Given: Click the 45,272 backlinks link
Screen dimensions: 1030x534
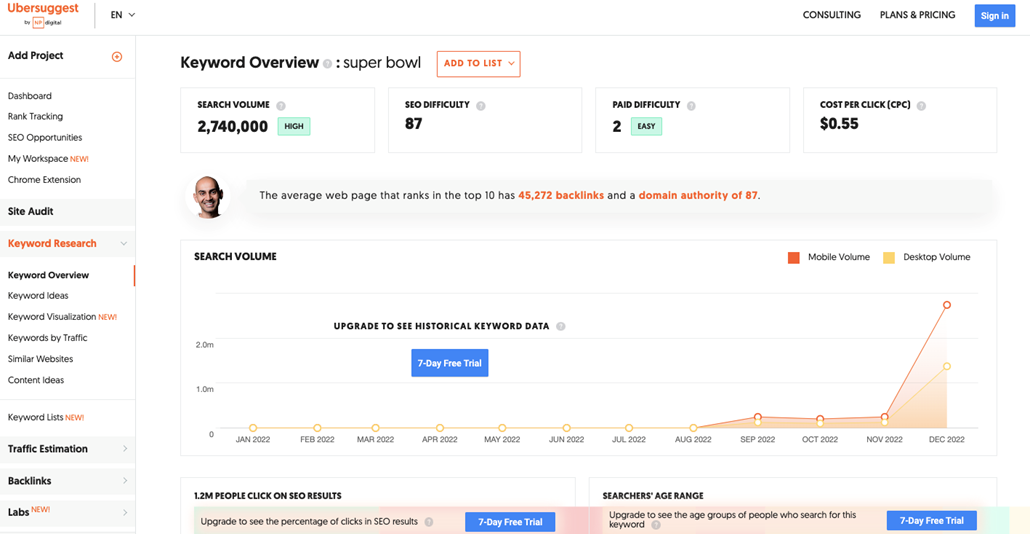Looking at the screenshot, I should pyautogui.click(x=561, y=196).
